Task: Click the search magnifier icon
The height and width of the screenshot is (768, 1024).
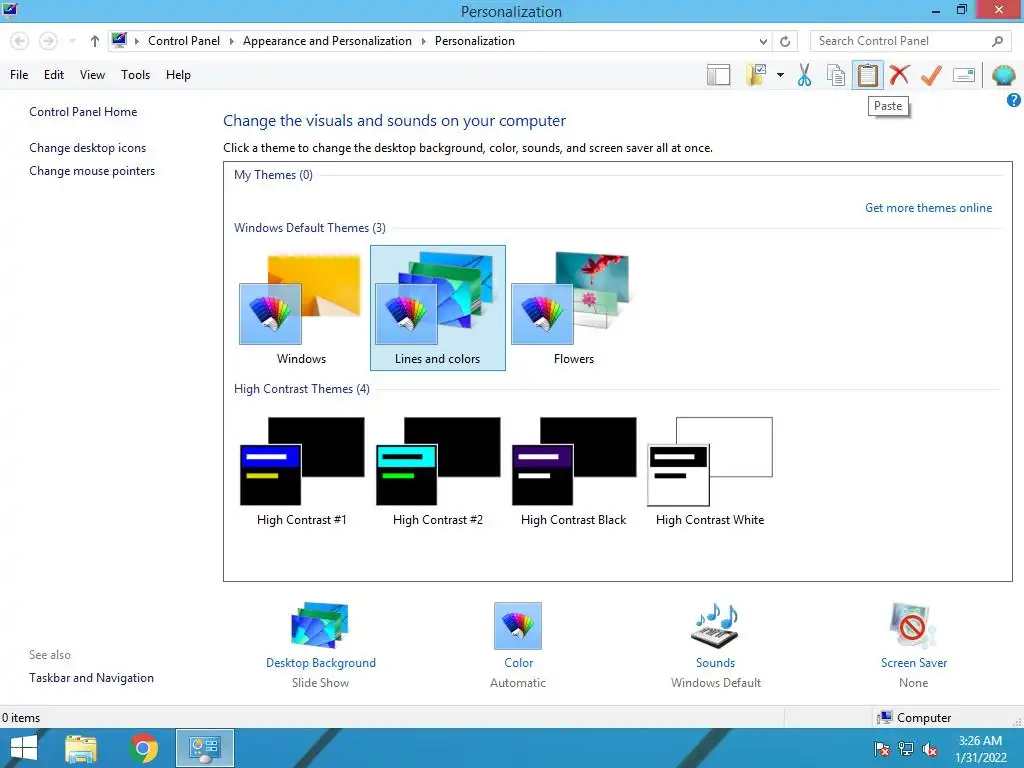Action: (x=997, y=41)
